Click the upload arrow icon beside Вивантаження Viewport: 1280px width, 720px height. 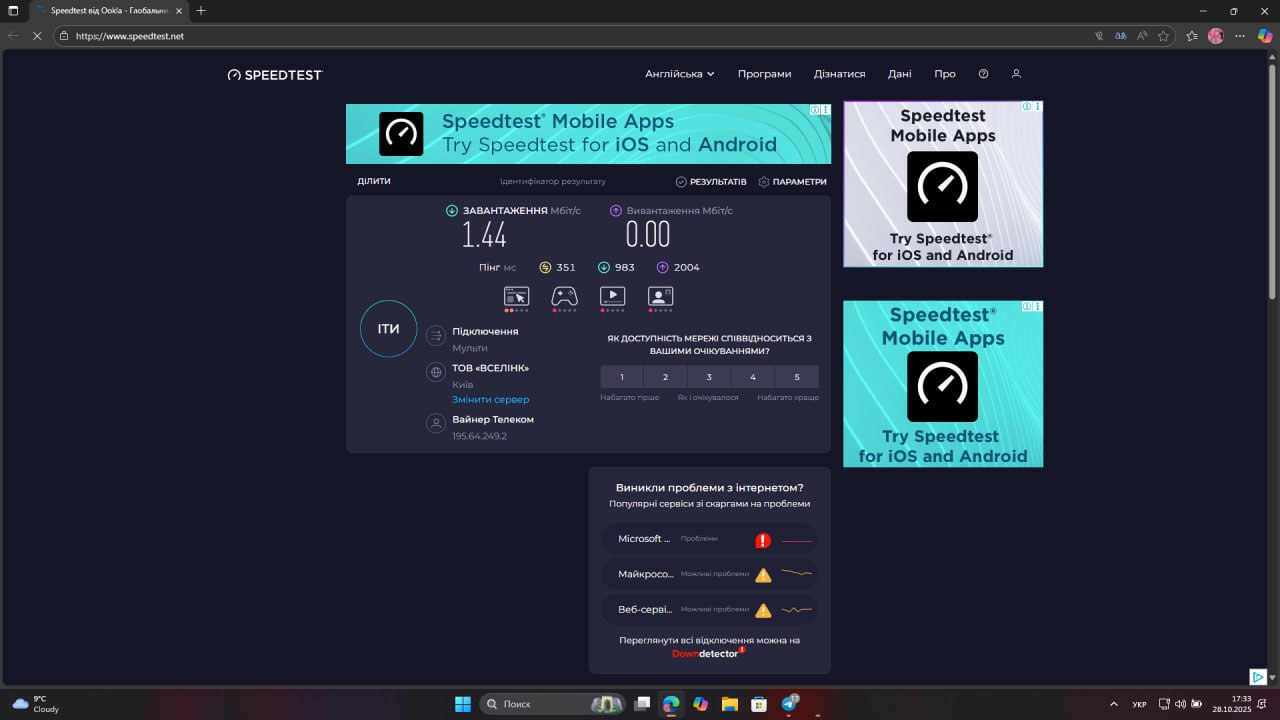(616, 211)
